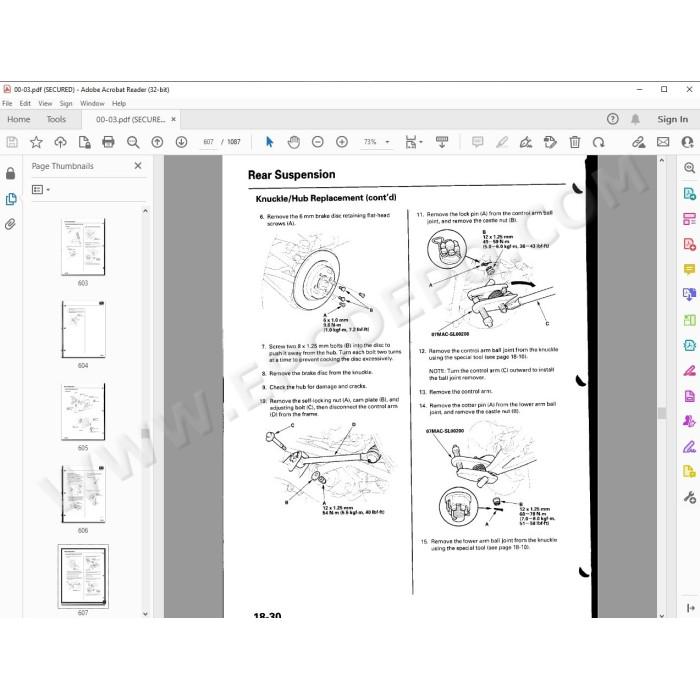Click the Delete page trash icon
This screenshot has width=700, height=700.
pos(575,142)
